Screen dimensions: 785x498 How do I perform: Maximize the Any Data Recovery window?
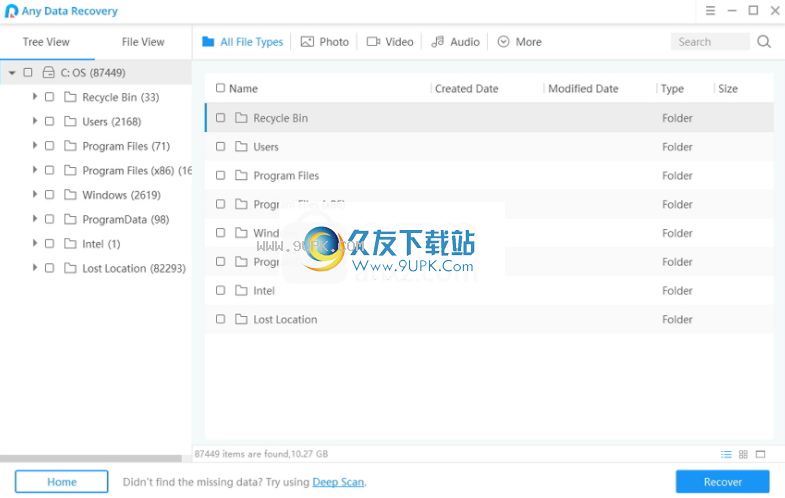pyautogui.click(x=753, y=11)
